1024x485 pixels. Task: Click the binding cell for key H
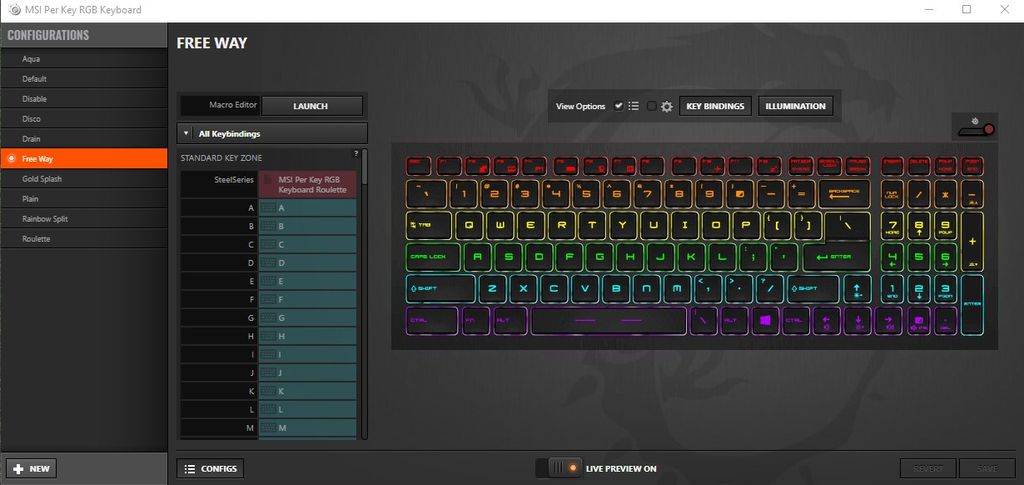[x=308, y=336]
